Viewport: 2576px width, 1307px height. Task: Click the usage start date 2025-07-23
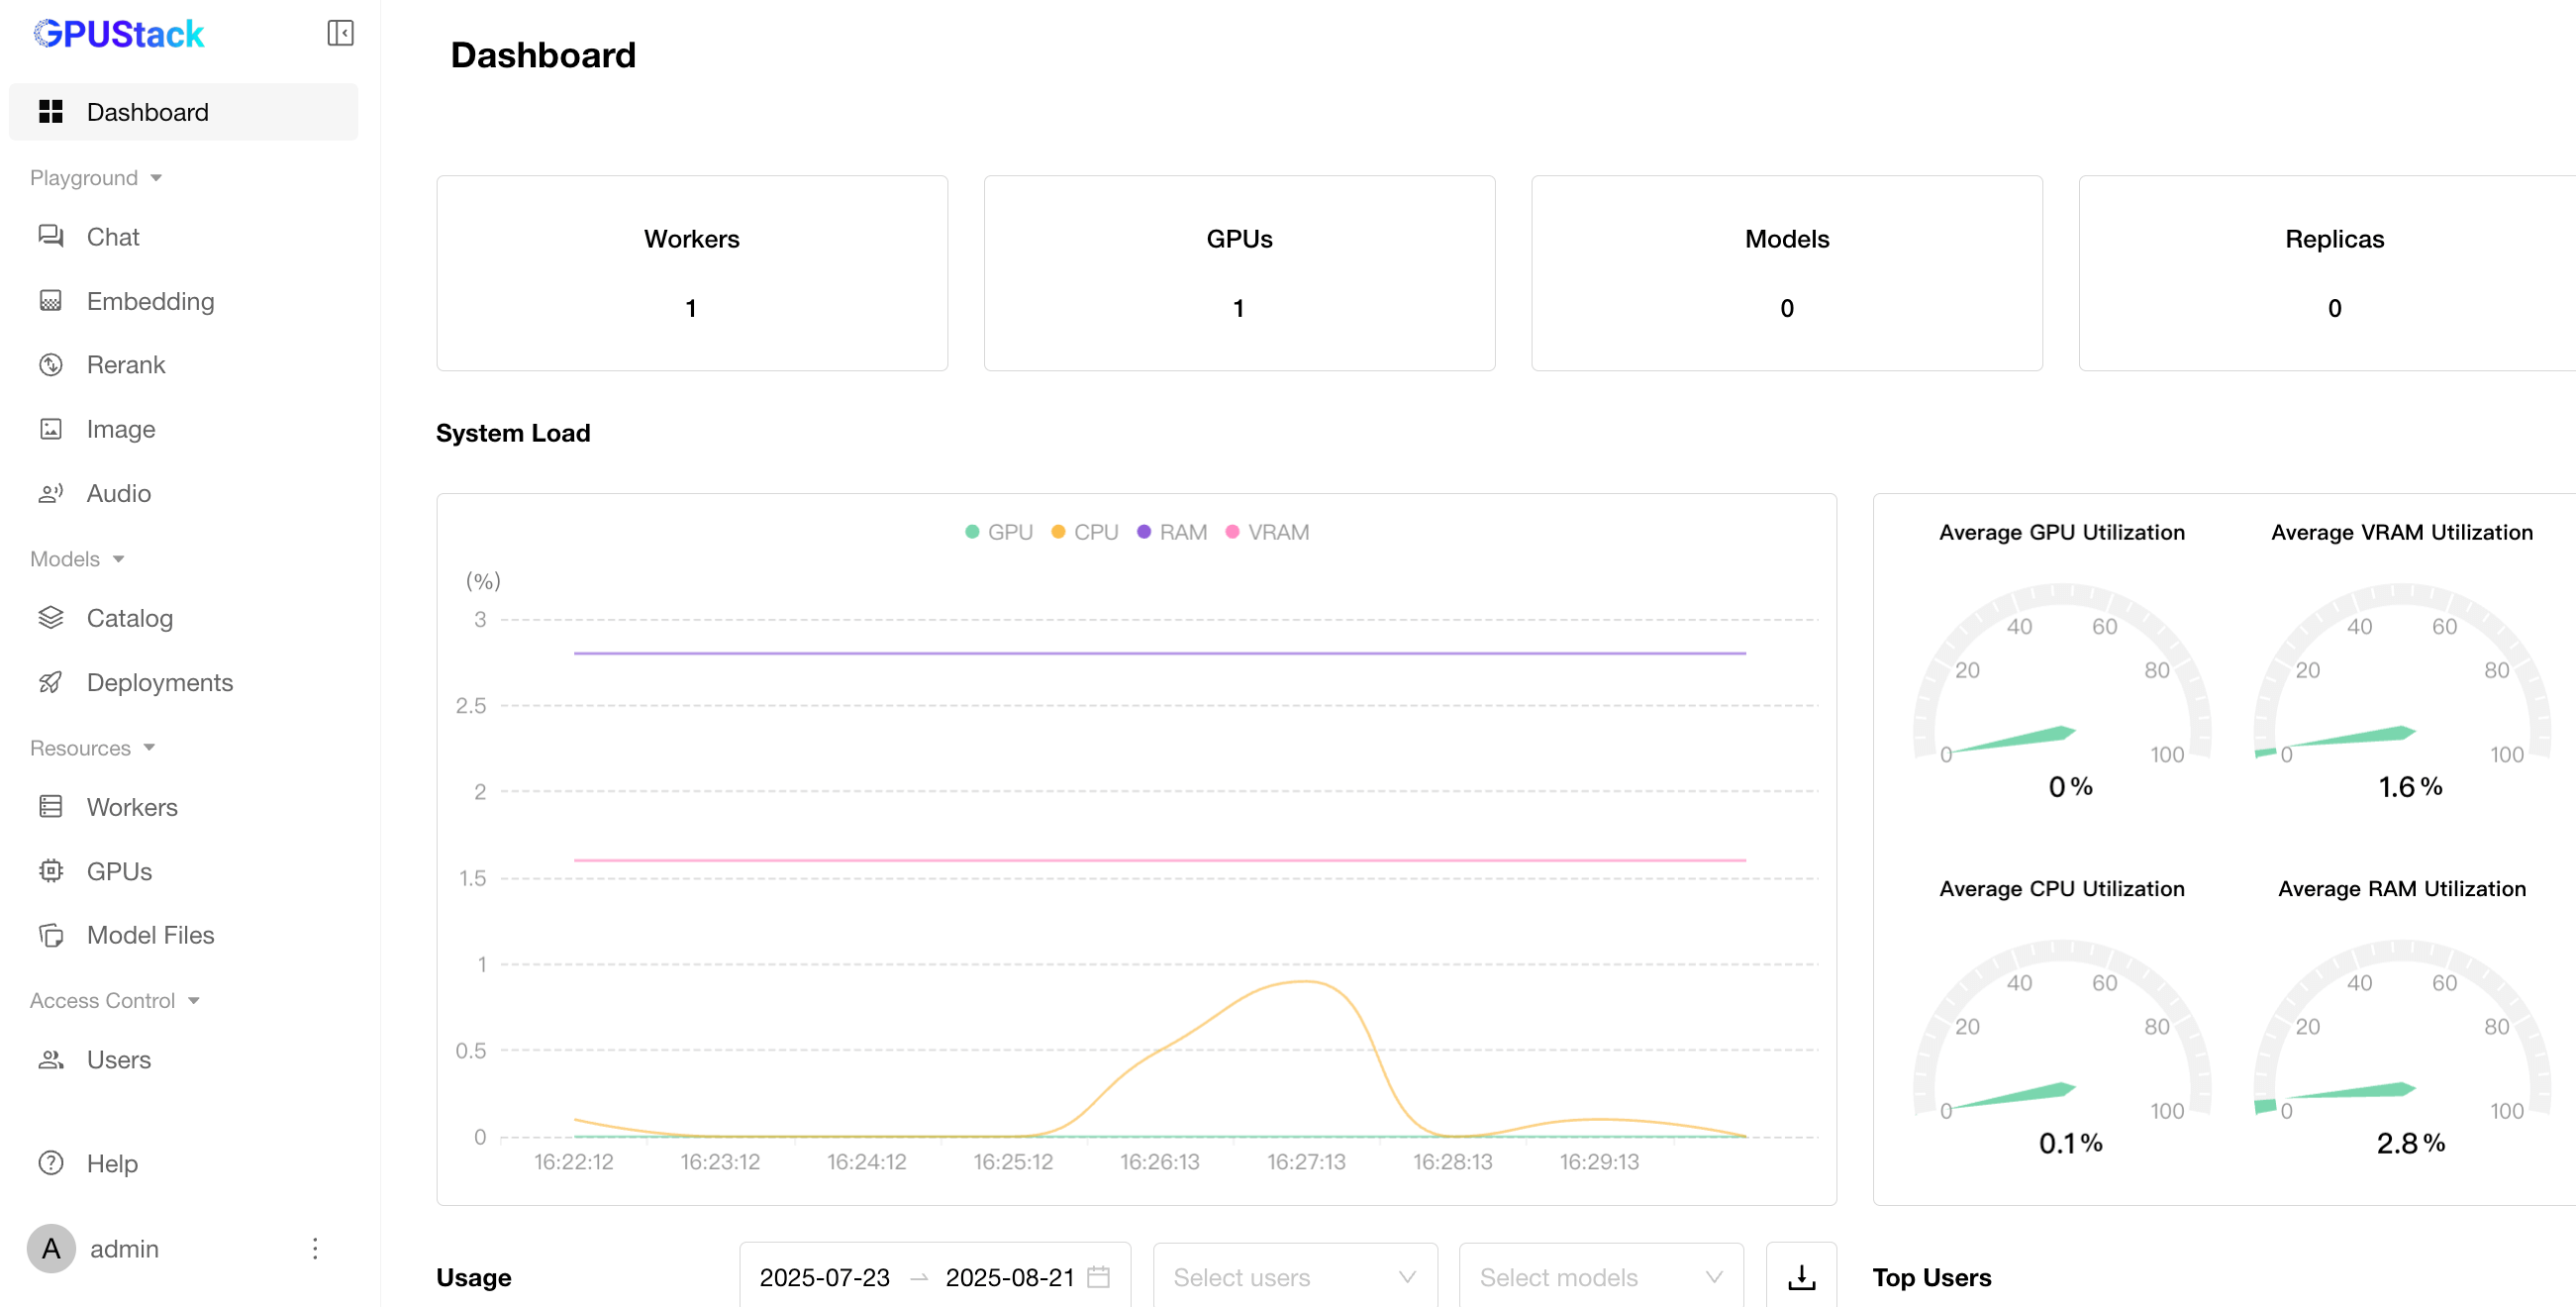(824, 1277)
